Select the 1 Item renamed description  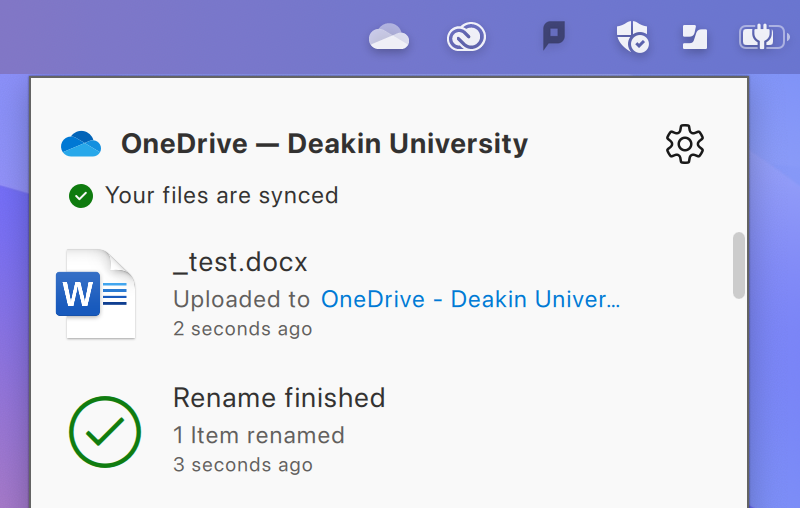[x=258, y=435]
